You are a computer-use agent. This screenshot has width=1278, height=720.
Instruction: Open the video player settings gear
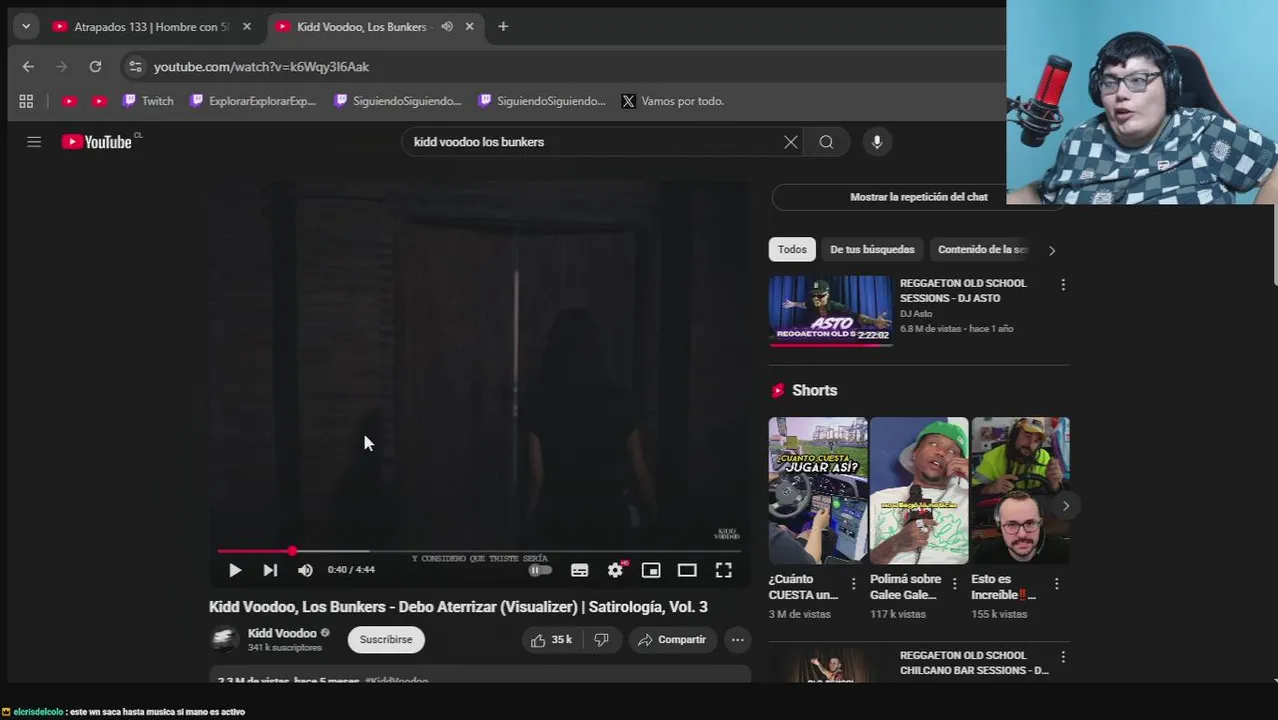[x=615, y=570]
